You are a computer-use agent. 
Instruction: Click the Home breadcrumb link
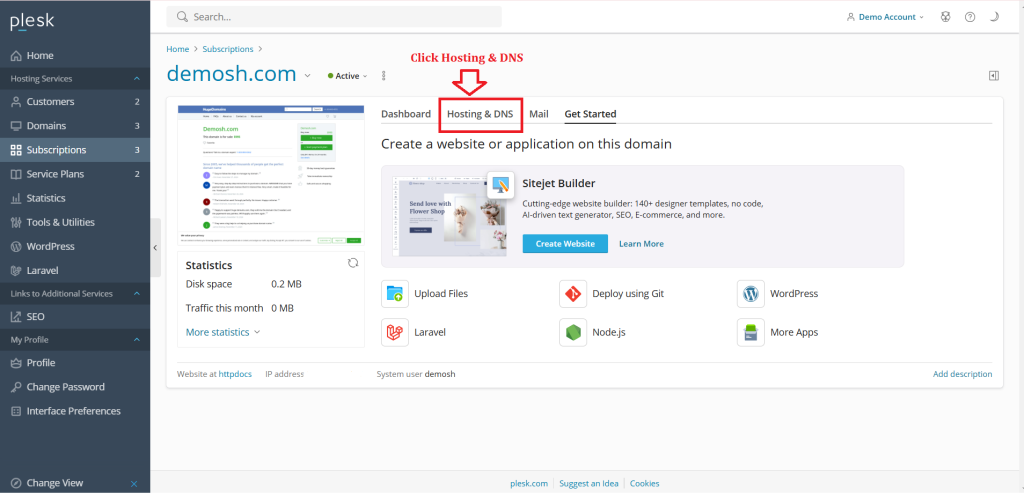click(178, 49)
